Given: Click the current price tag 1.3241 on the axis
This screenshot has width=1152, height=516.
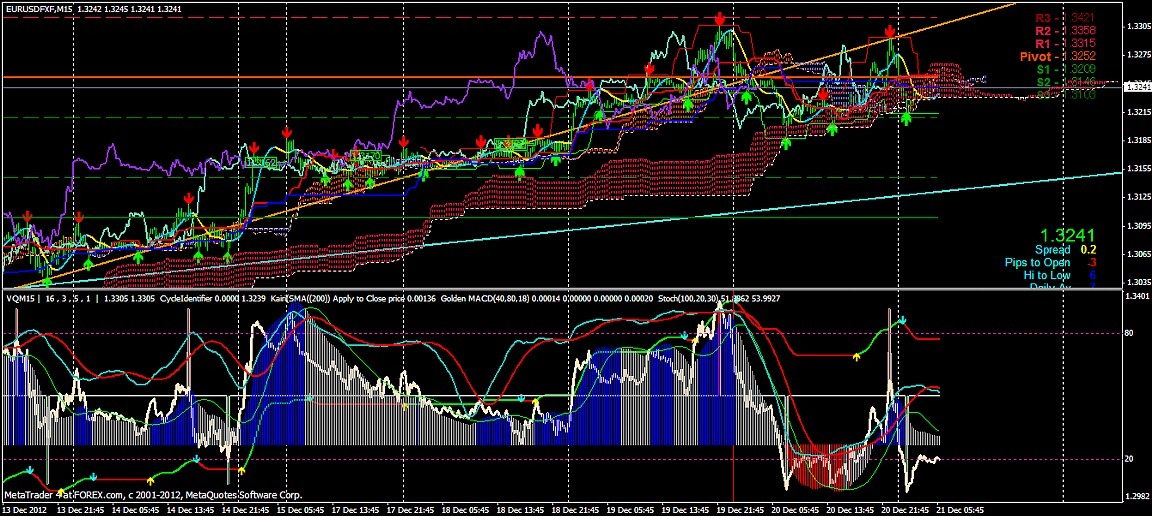Looking at the screenshot, I should pyautogui.click(x=1136, y=86).
